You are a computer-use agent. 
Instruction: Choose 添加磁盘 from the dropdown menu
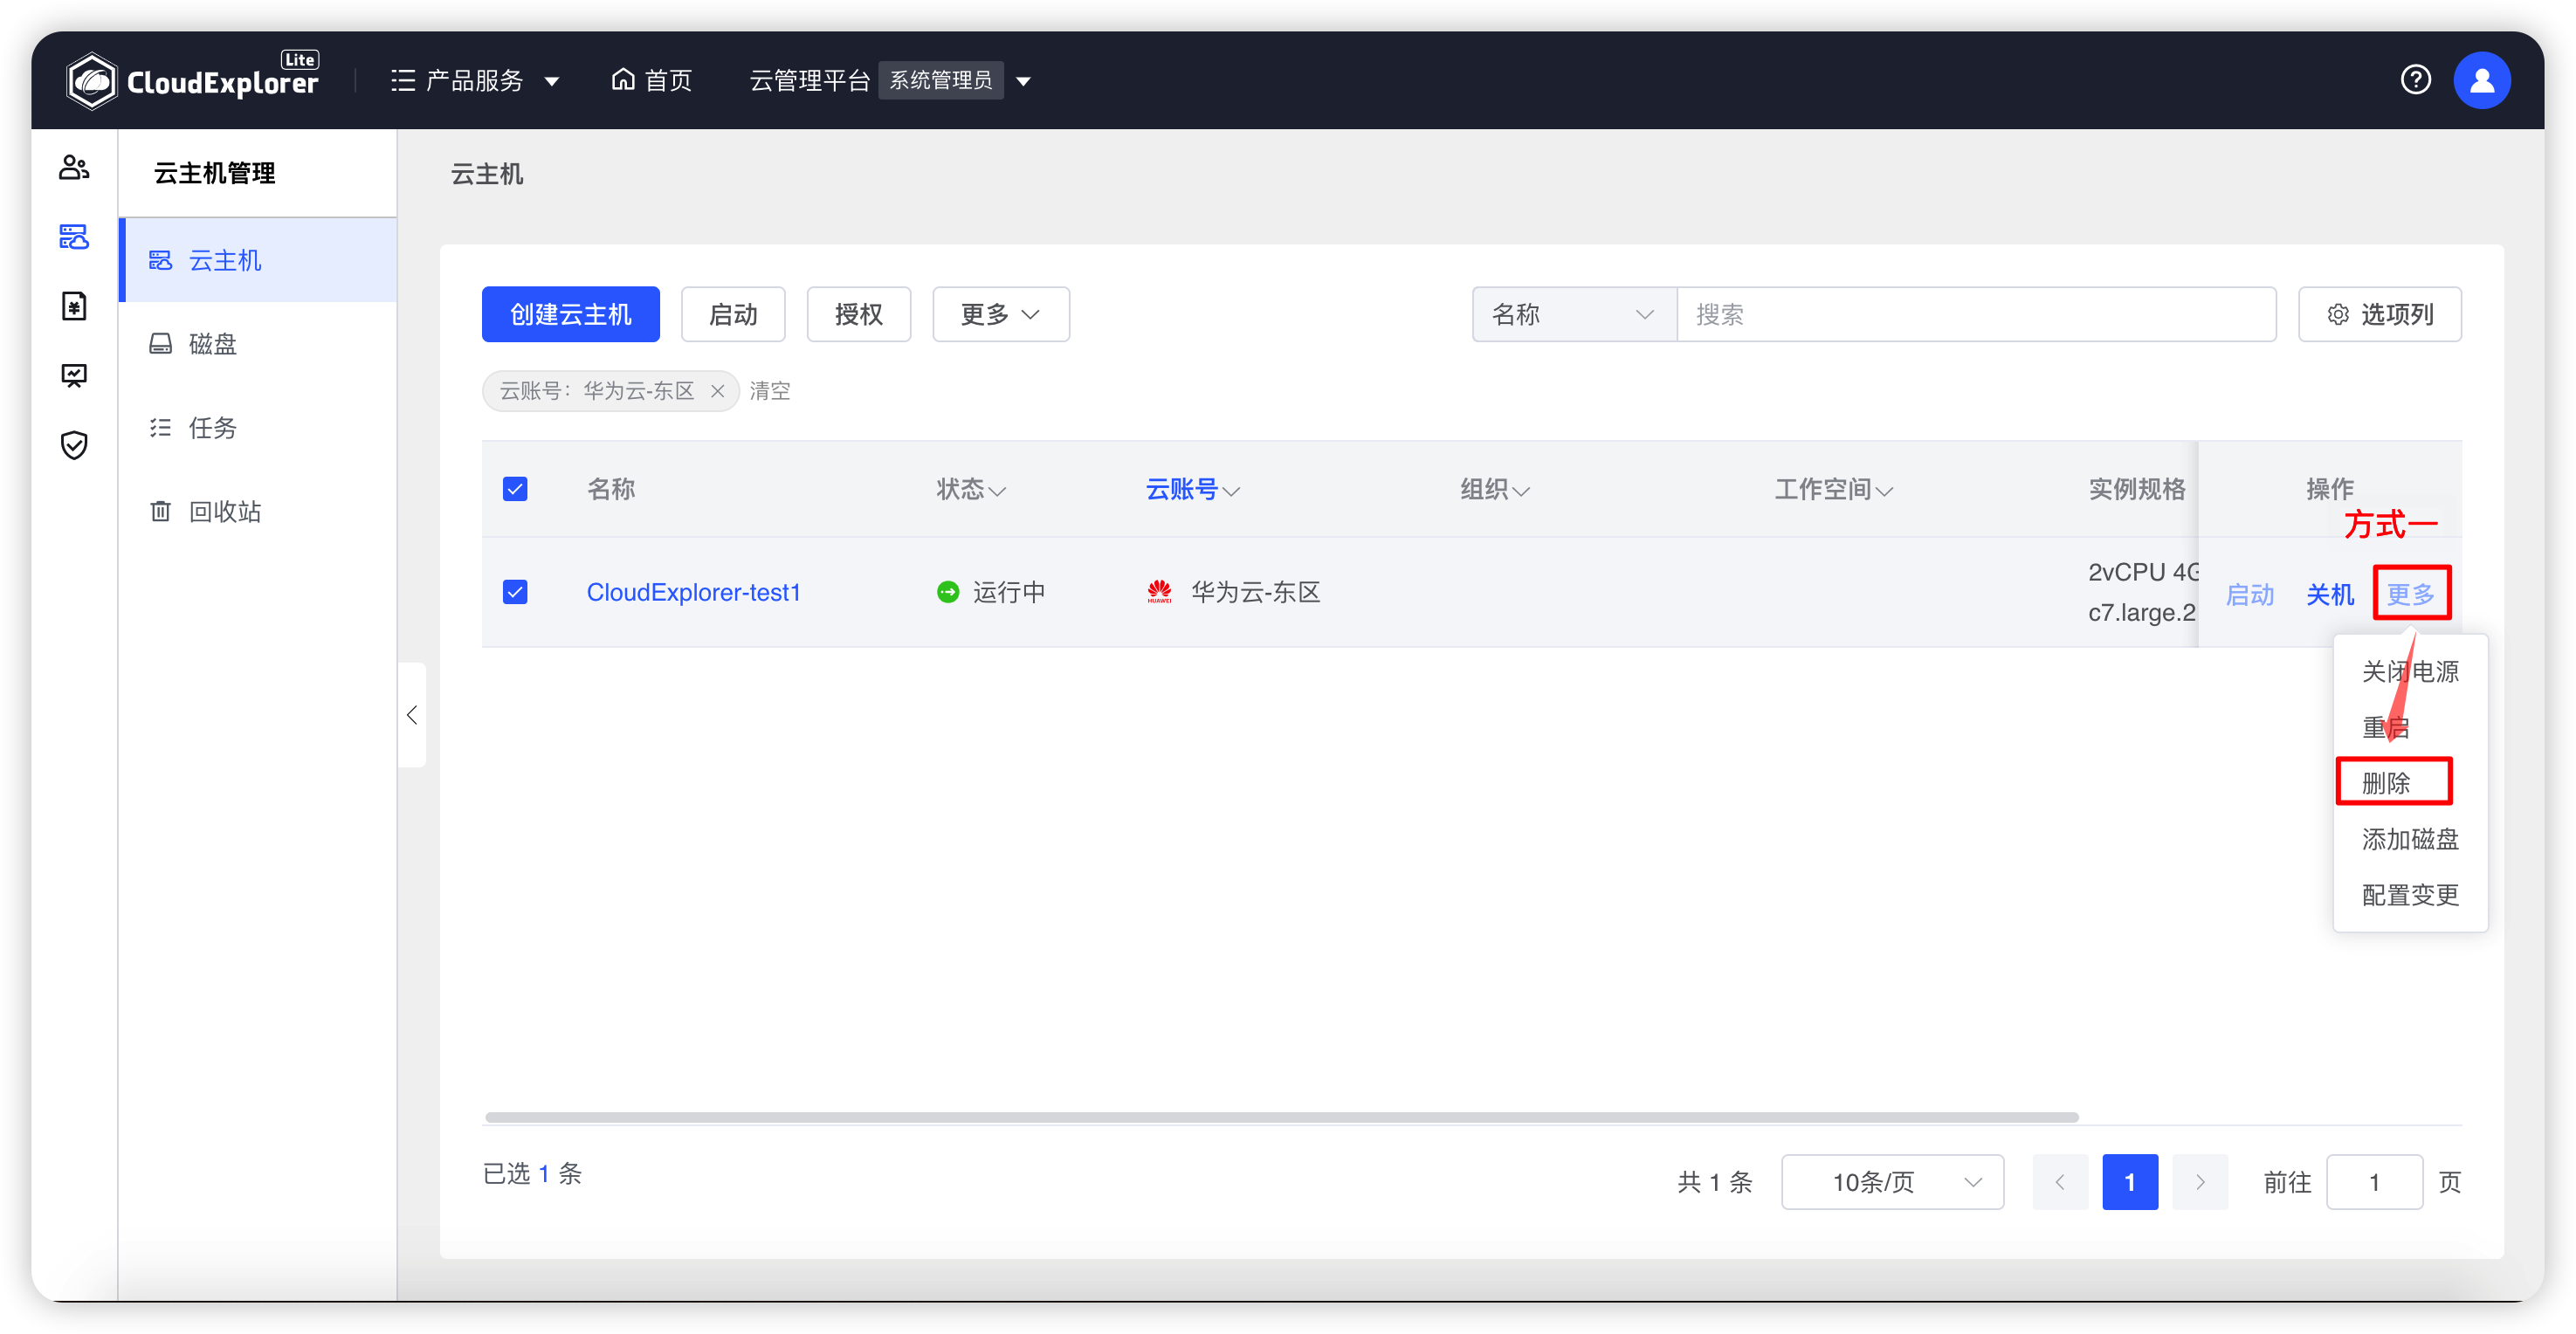click(x=2410, y=839)
